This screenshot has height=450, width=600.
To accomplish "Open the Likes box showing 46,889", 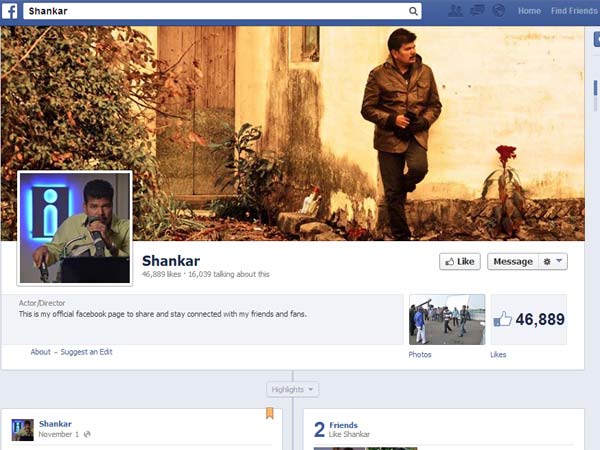I will coord(528,319).
